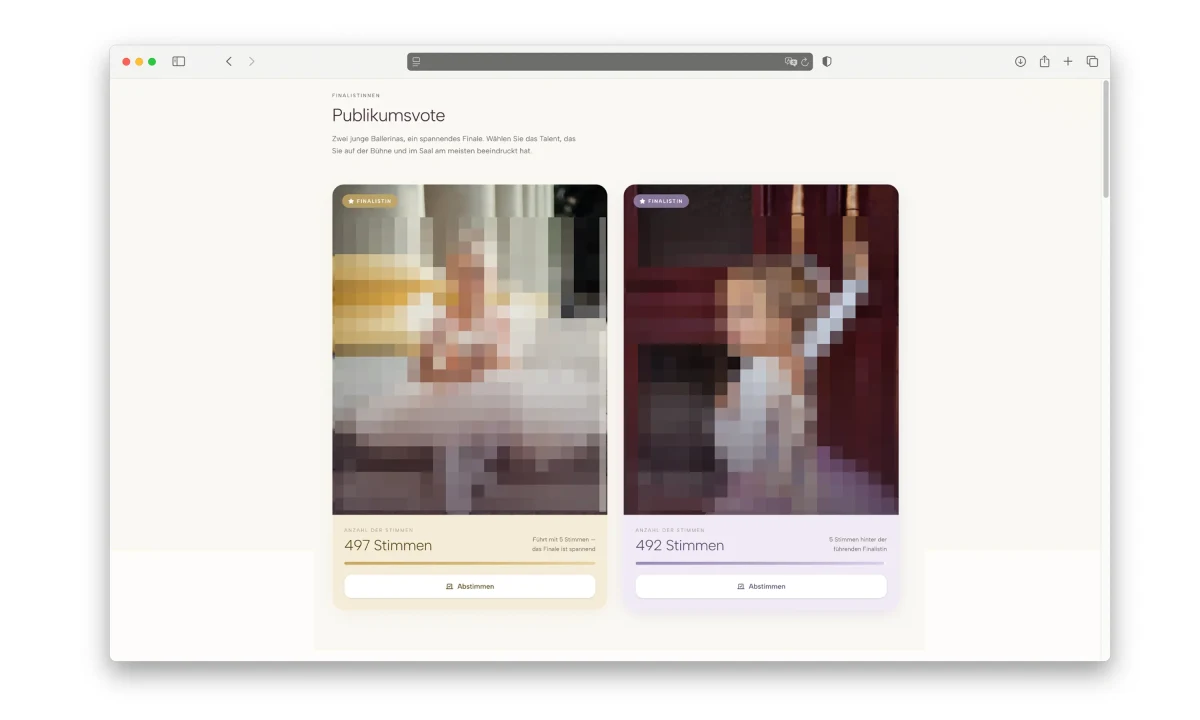Open the Share icon

coord(1044,61)
